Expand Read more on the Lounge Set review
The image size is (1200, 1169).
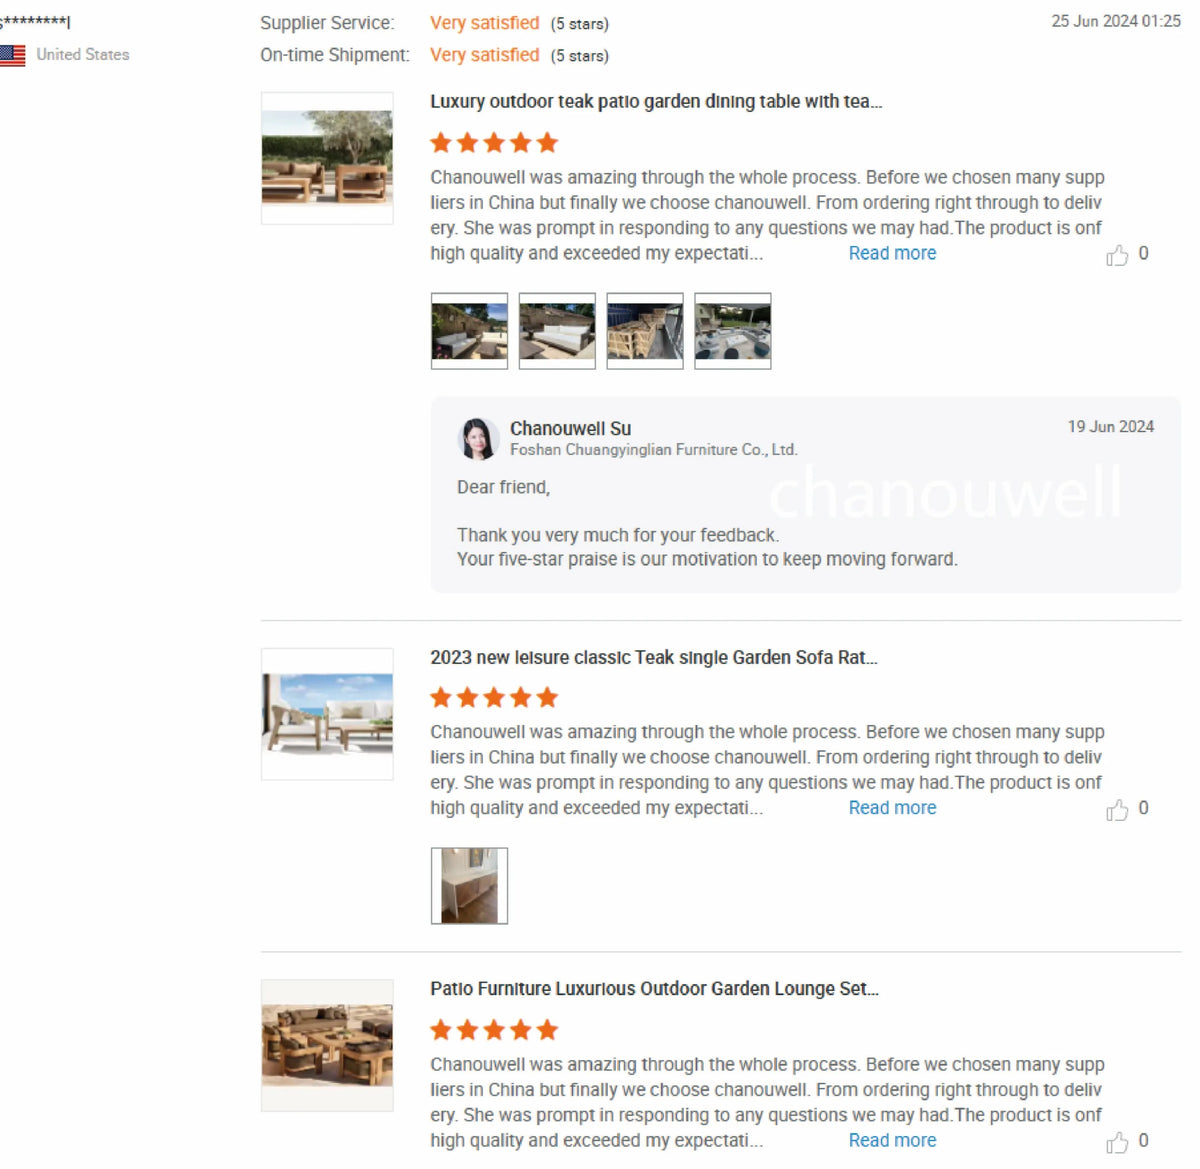(892, 1140)
